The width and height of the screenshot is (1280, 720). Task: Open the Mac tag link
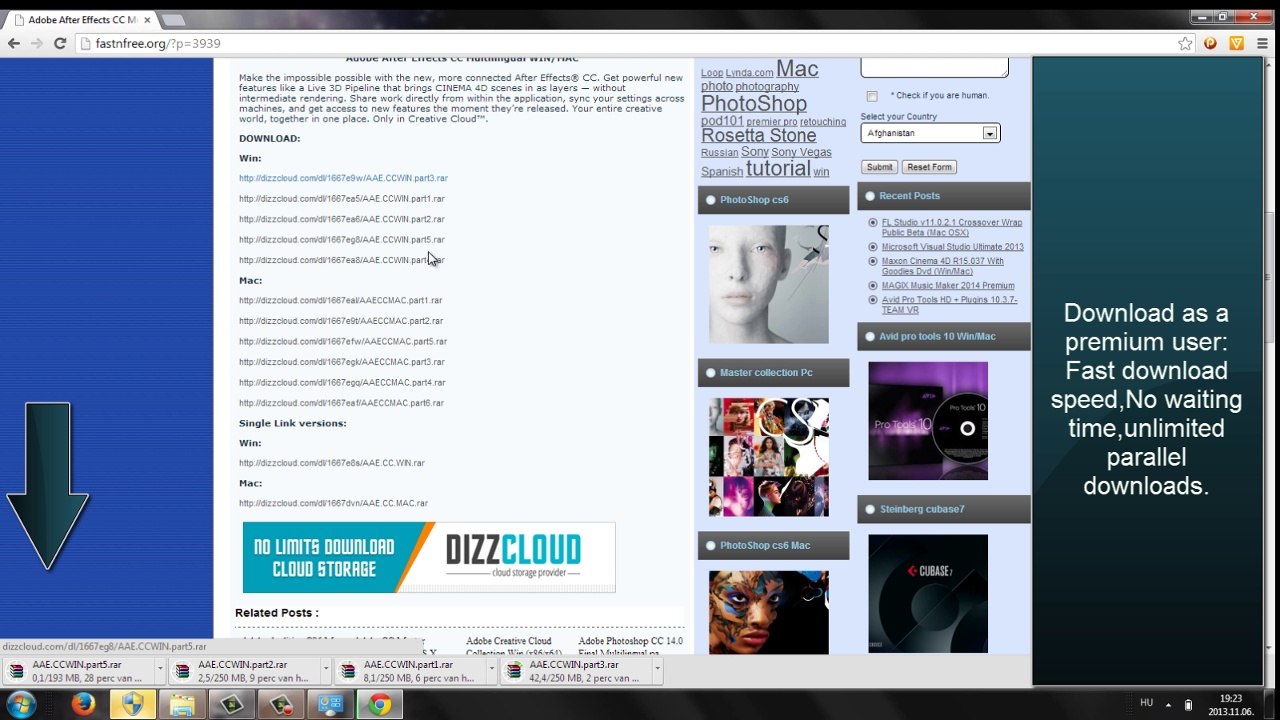click(797, 69)
